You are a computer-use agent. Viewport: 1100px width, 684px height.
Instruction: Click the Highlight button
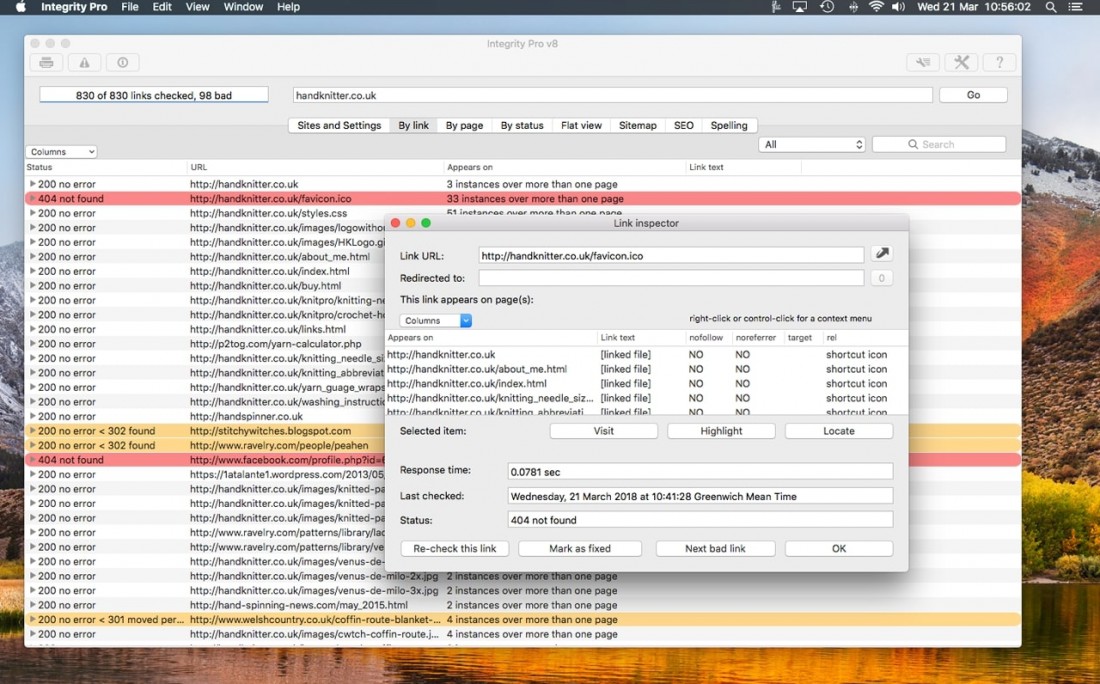point(721,430)
